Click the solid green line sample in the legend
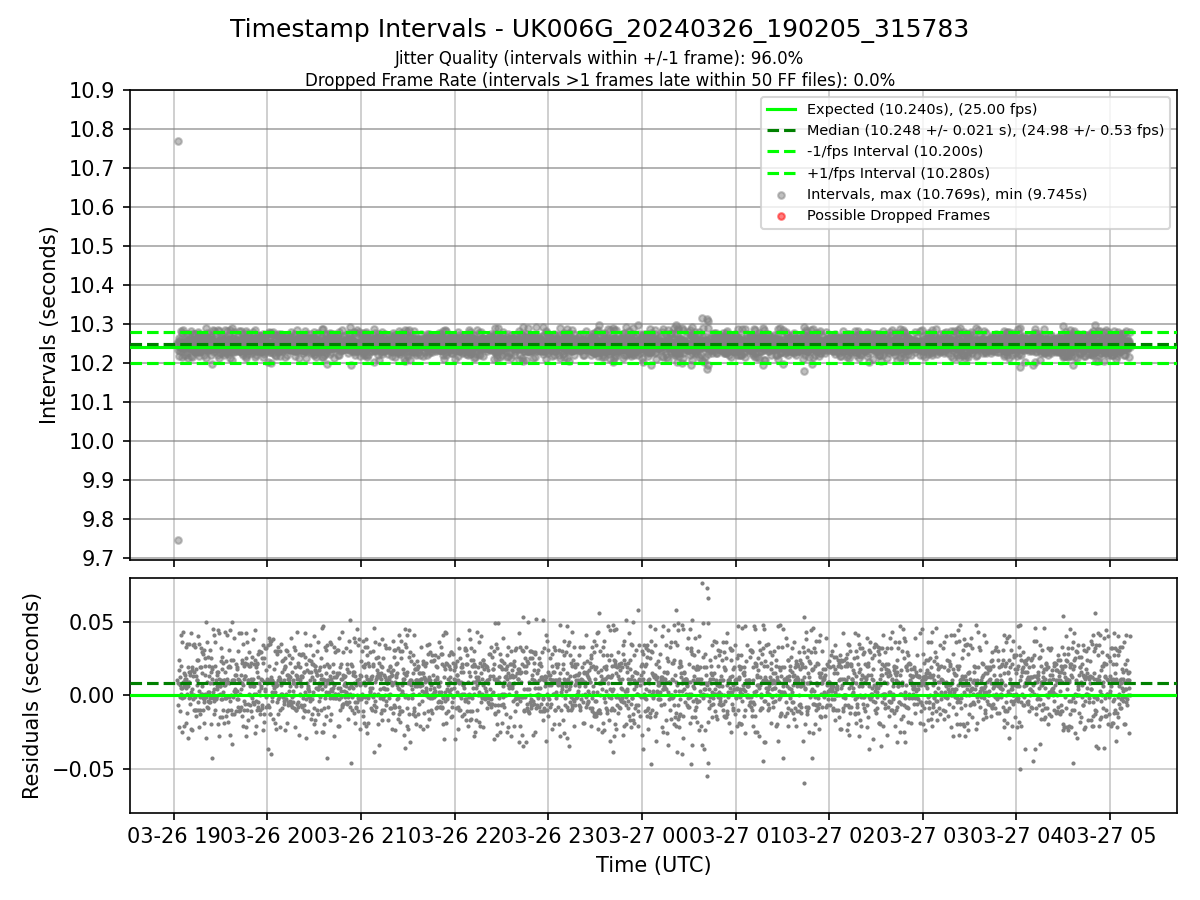This screenshot has height=900, width=1200. point(782,109)
